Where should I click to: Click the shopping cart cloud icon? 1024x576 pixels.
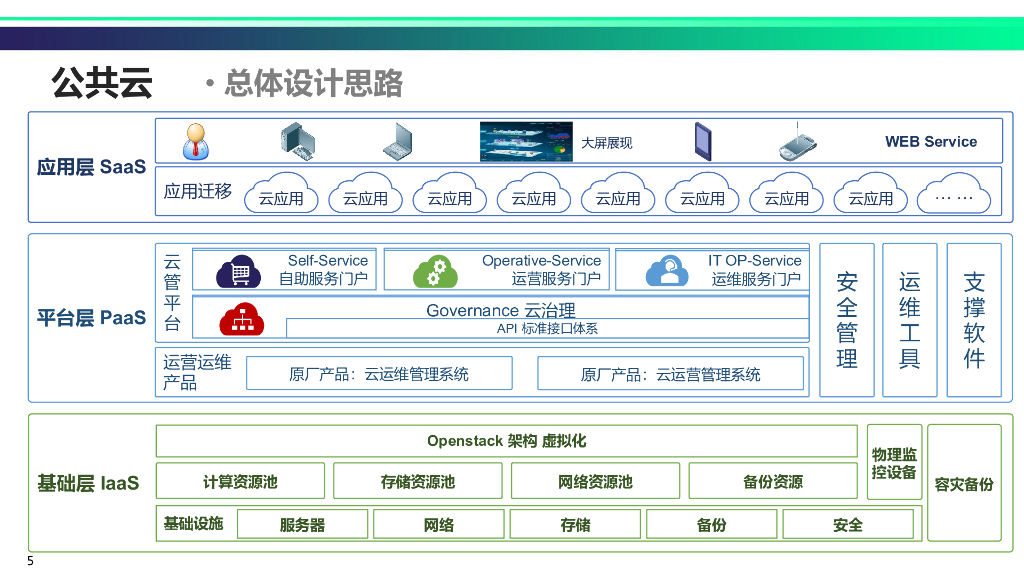point(238,271)
